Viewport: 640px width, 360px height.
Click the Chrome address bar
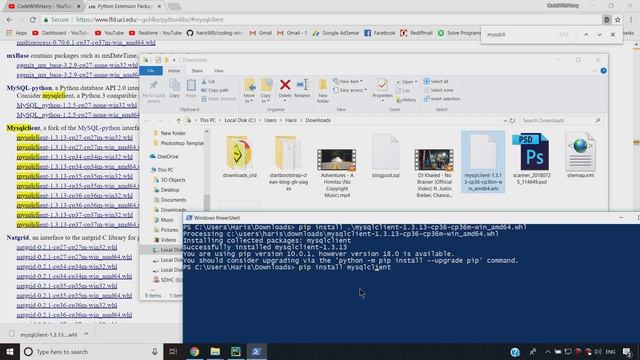click(320, 20)
